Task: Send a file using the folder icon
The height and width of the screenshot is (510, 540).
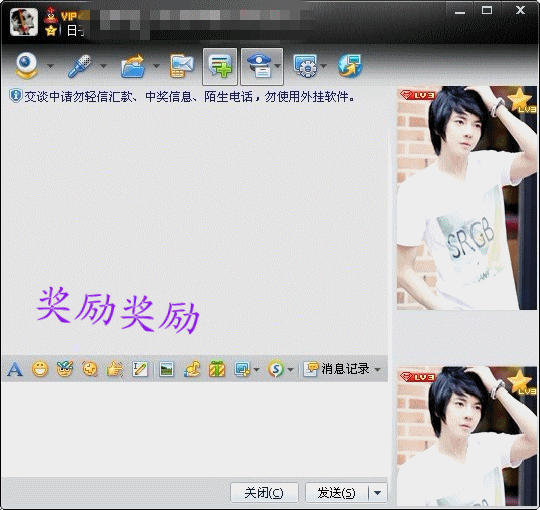Action: point(133,65)
